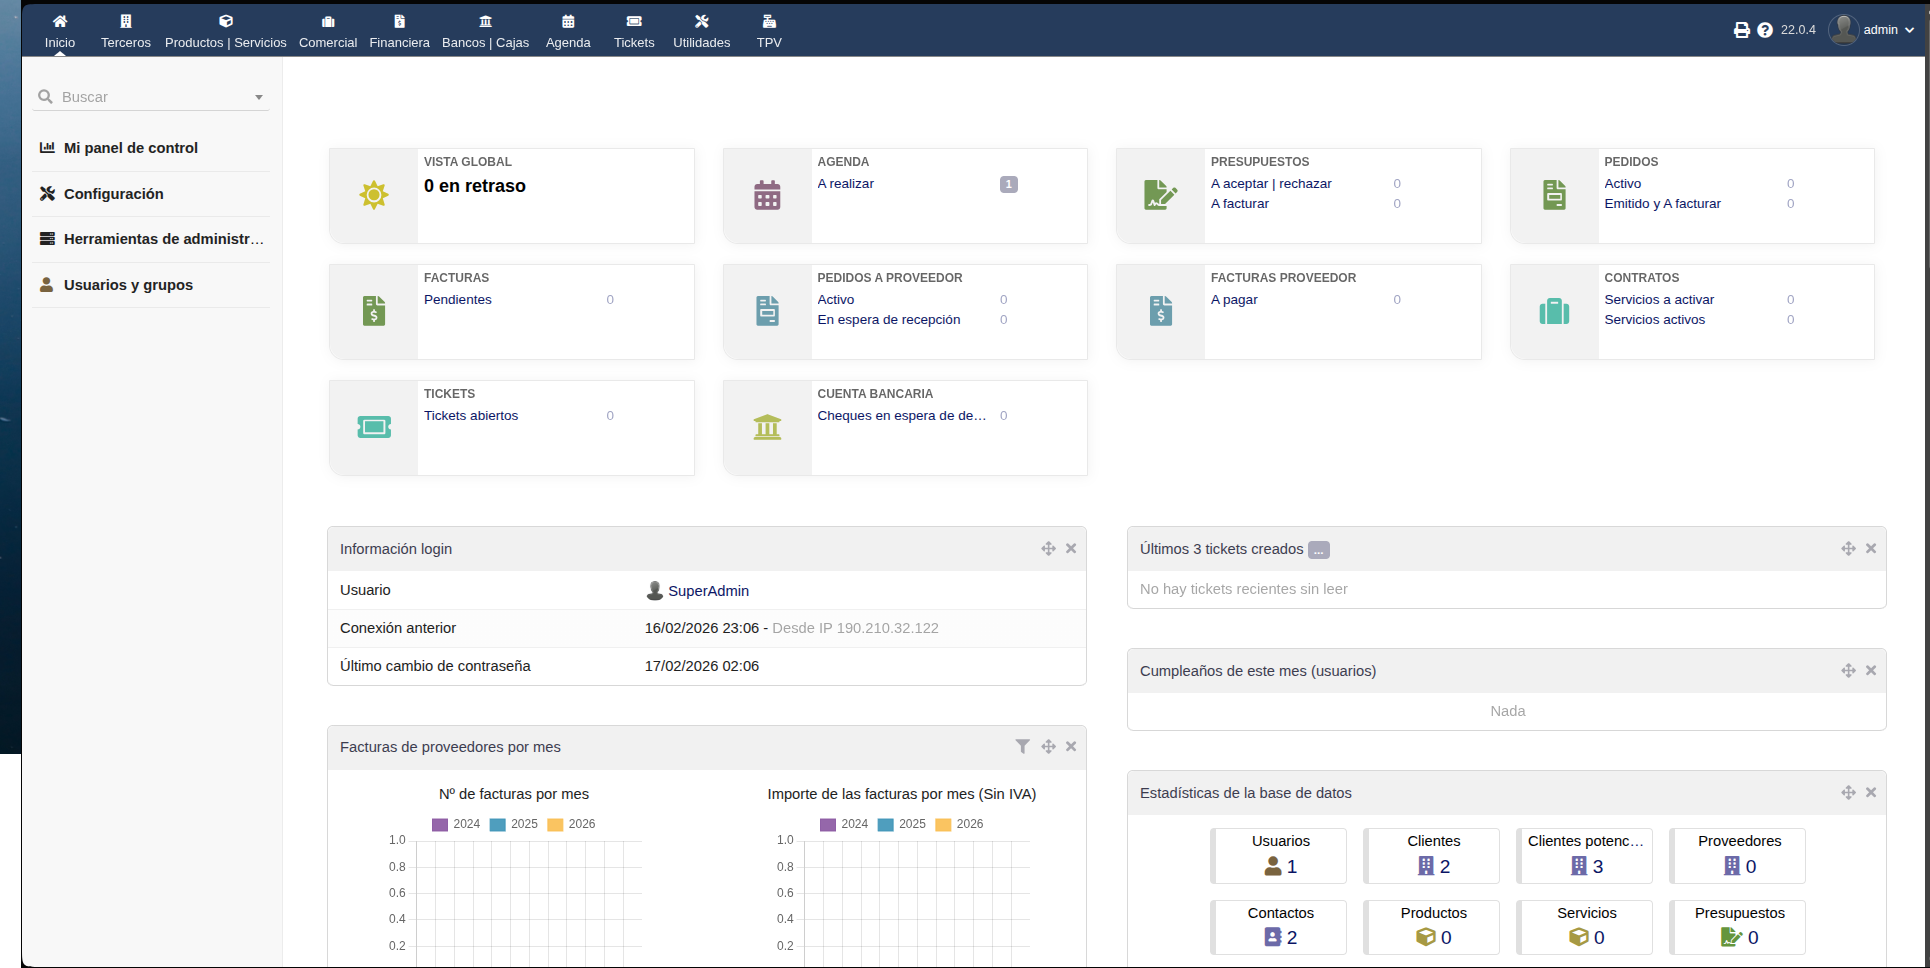Open the Agenda top menu
The height and width of the screenshot is (968, 1930).
pos(568,31)
